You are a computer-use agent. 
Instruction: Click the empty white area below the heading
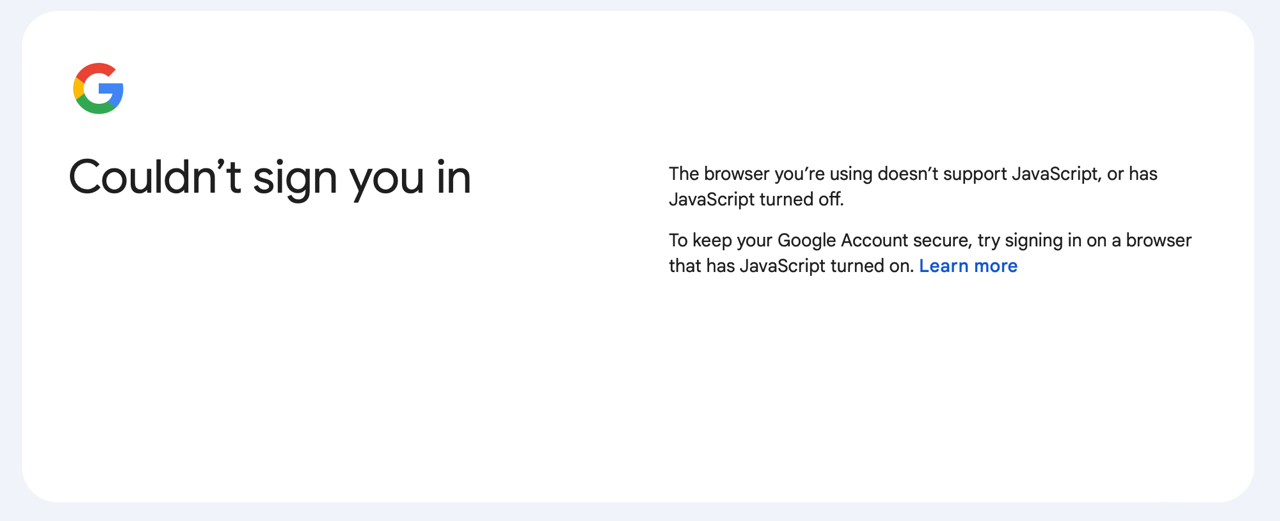(x=269, y=350)
